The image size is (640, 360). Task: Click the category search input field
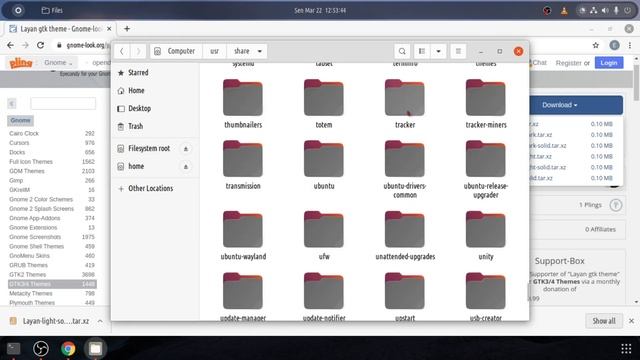[x=63, y=104]
